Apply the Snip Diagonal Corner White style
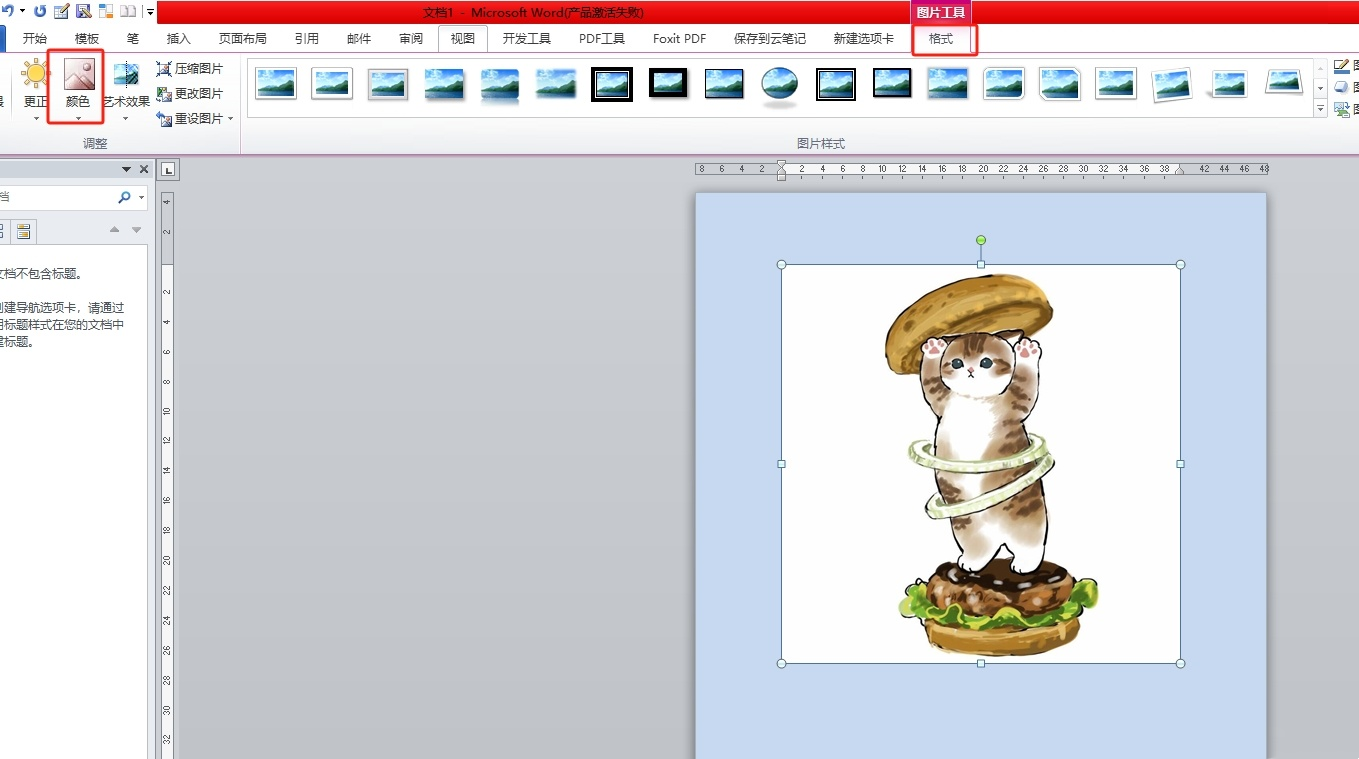 click(x=1060, y=84)
